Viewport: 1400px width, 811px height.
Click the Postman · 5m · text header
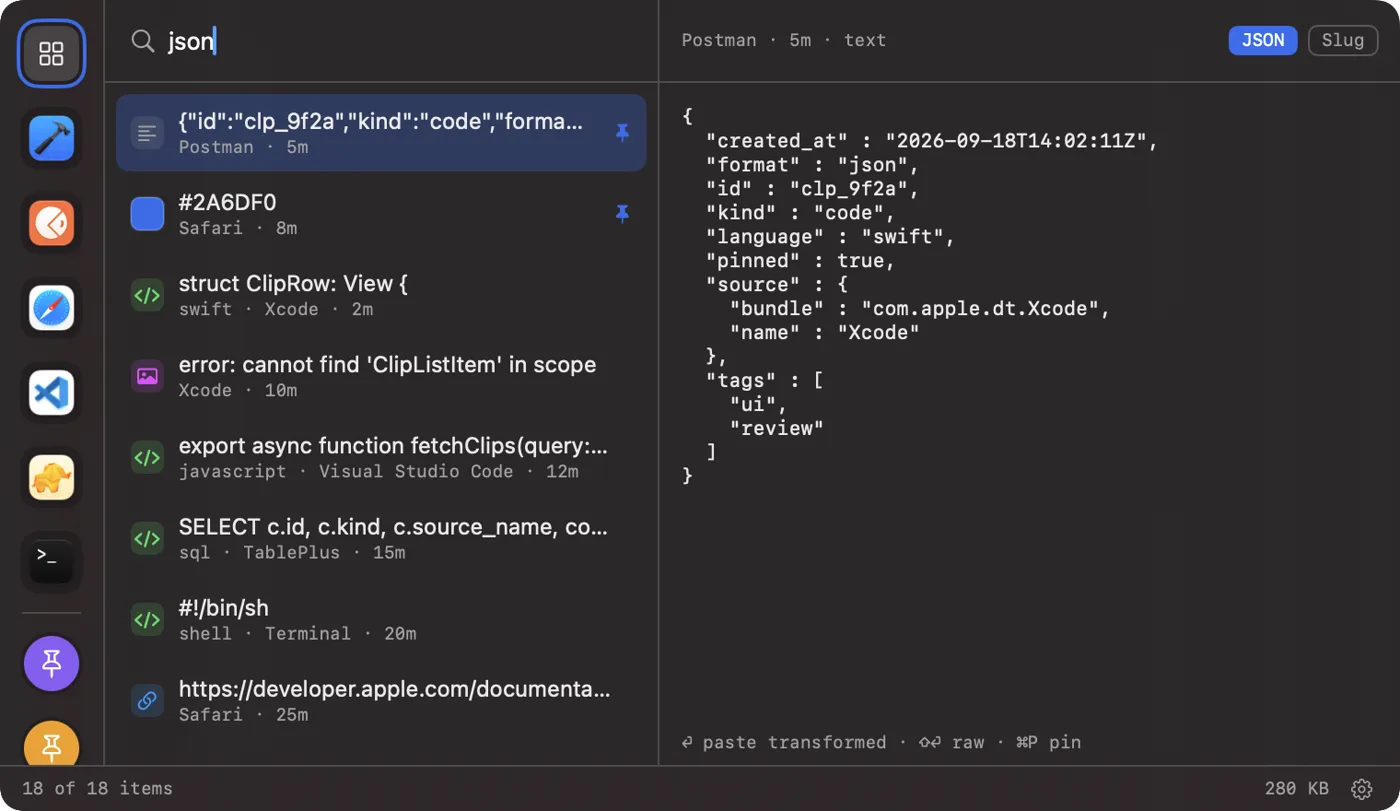pyautogui.click(x=784, y=40)
